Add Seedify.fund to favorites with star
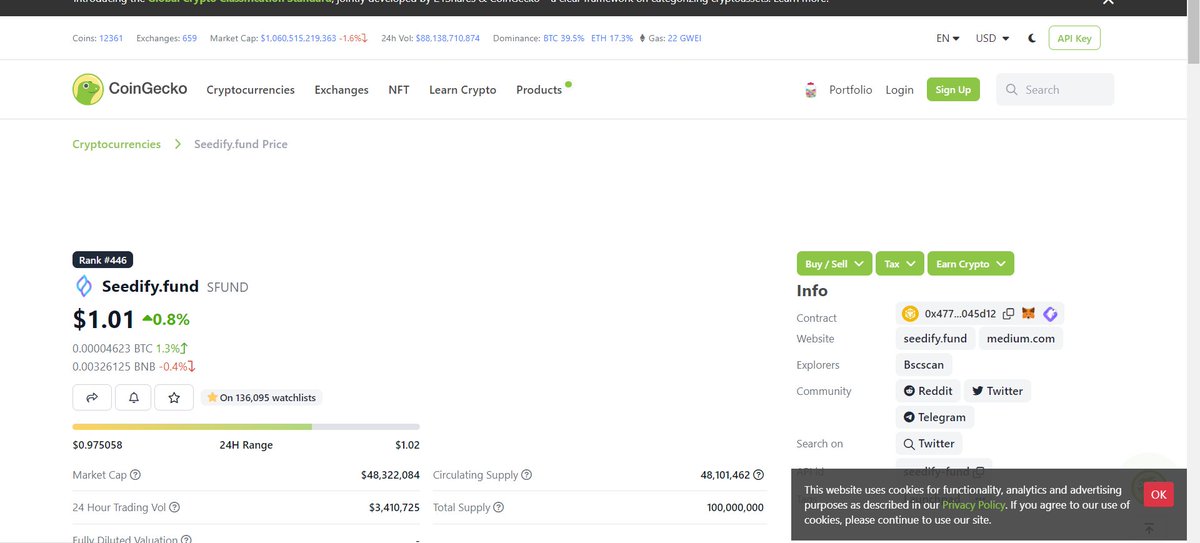 click(x=174, y=397)
